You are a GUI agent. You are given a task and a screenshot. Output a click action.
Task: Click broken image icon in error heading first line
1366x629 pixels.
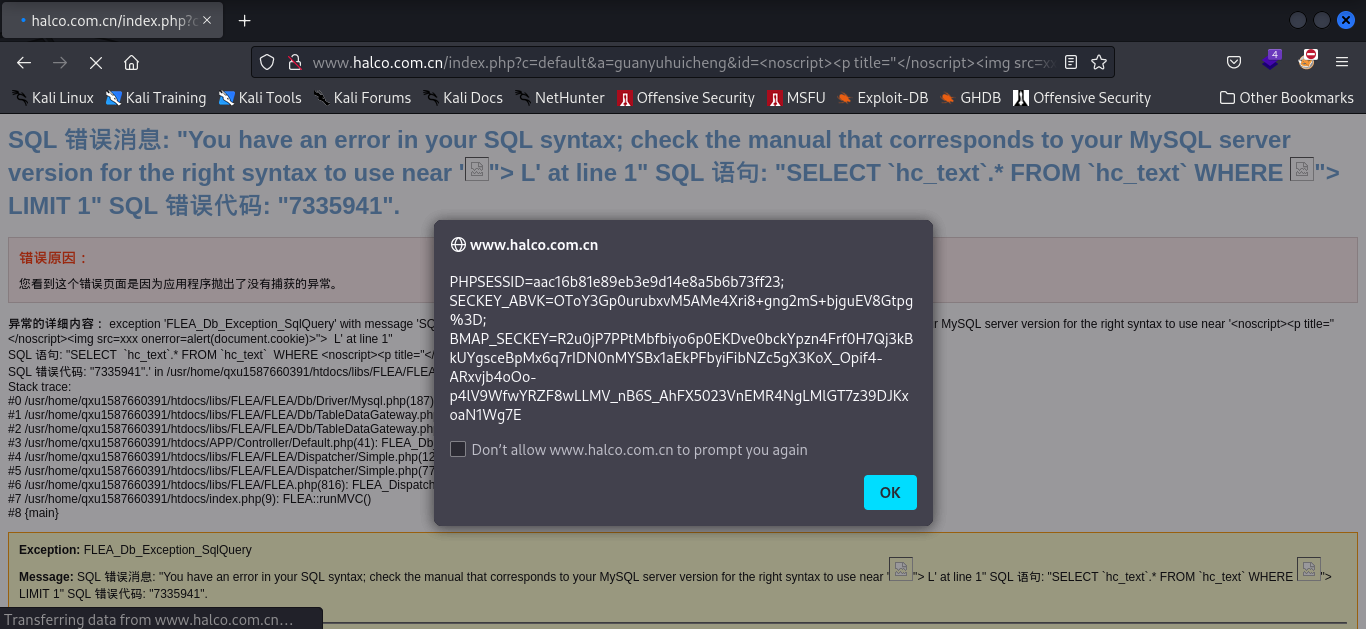(477, 170)
